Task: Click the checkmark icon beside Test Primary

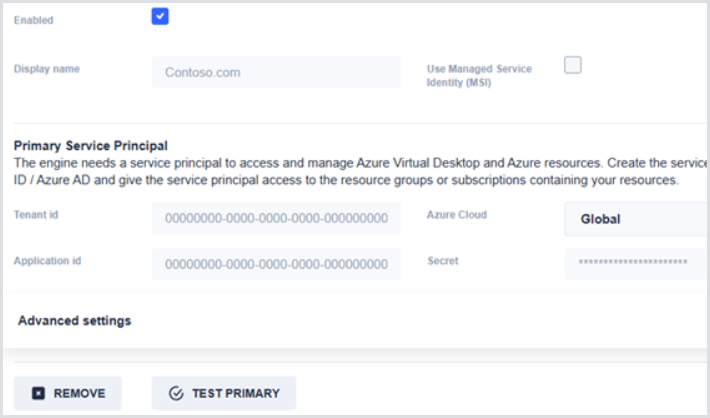Action: (176, 394)
